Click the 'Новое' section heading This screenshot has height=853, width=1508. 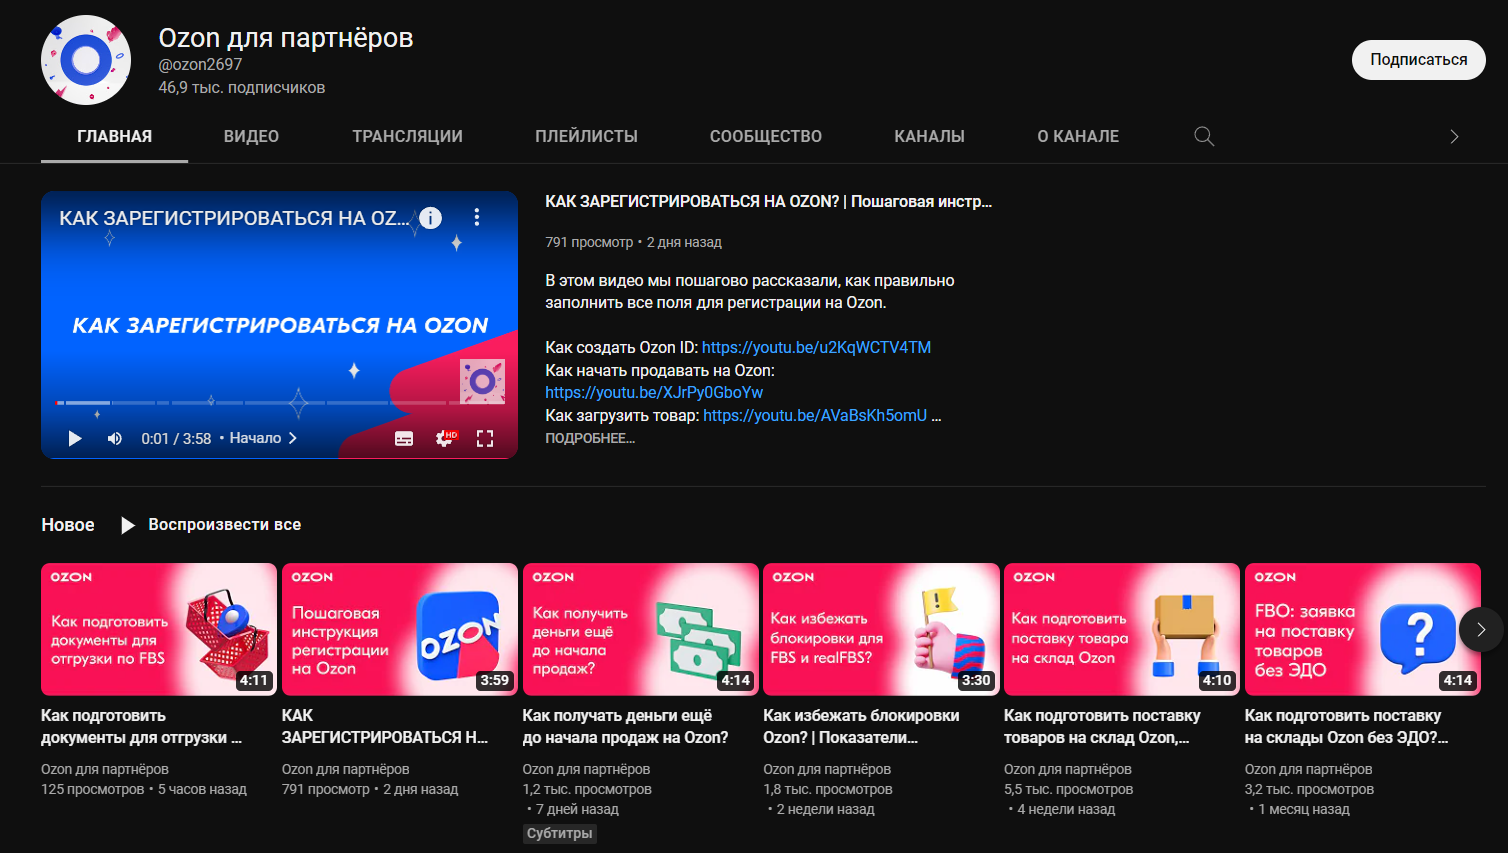tap(68, 525)
